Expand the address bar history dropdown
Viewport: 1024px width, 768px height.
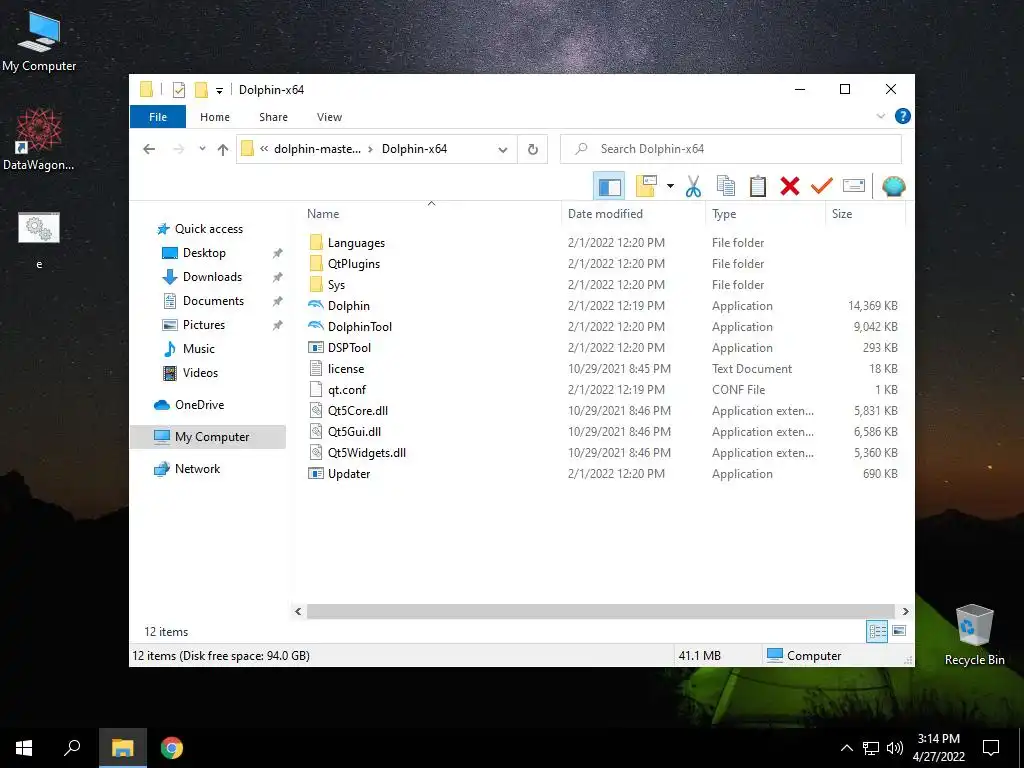(x=503, y=150)
